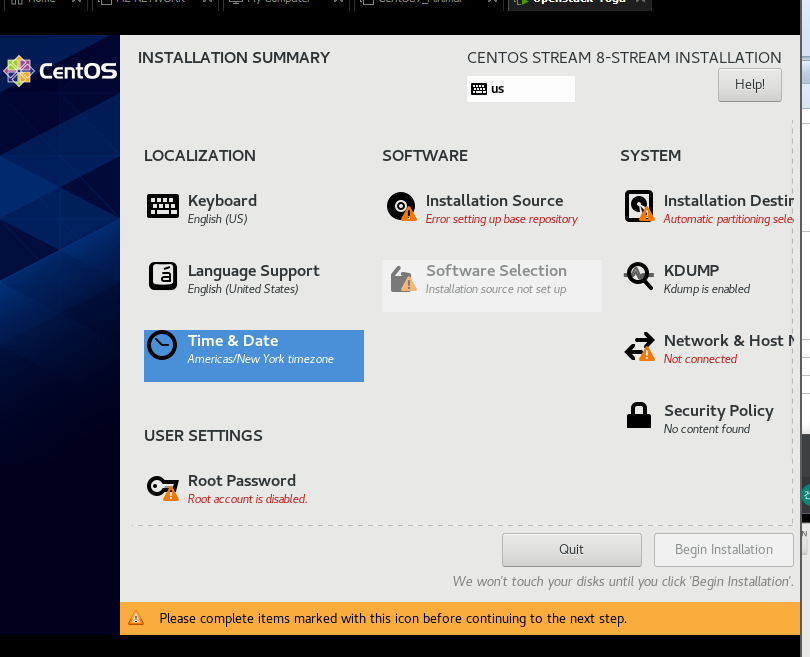Click the greyed Software Selection package icon
The image size is (810, 657).
tap(403, 279)
